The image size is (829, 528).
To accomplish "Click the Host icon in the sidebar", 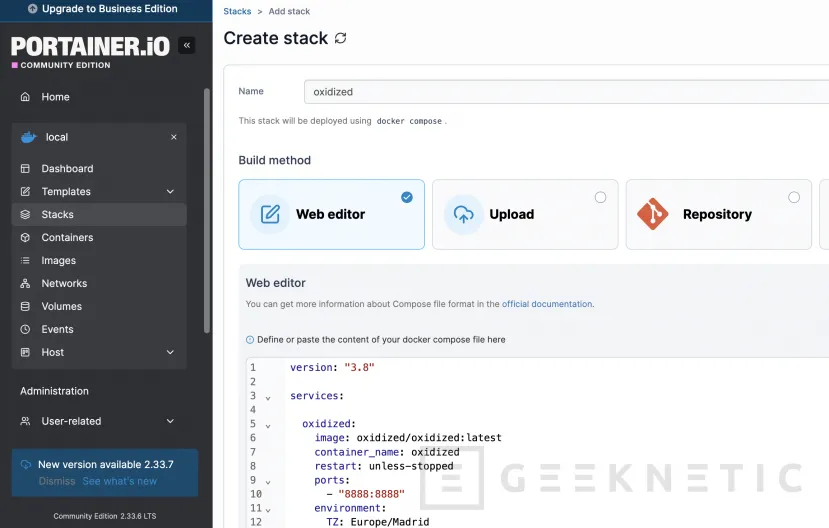I will [25, 352].
